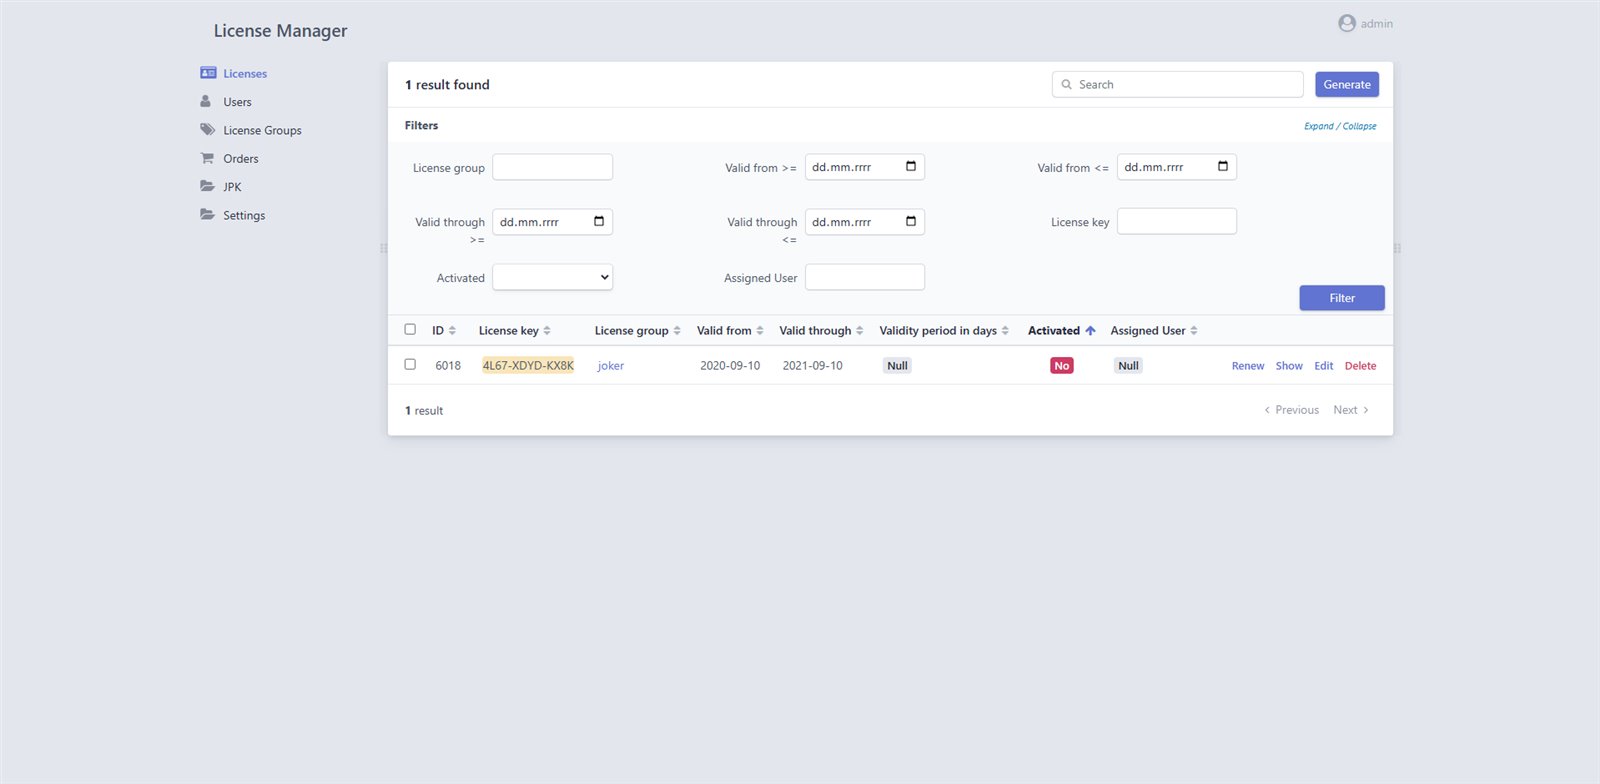
Task: Click the Users person icon in sidebar
Action: pos(206,101)
